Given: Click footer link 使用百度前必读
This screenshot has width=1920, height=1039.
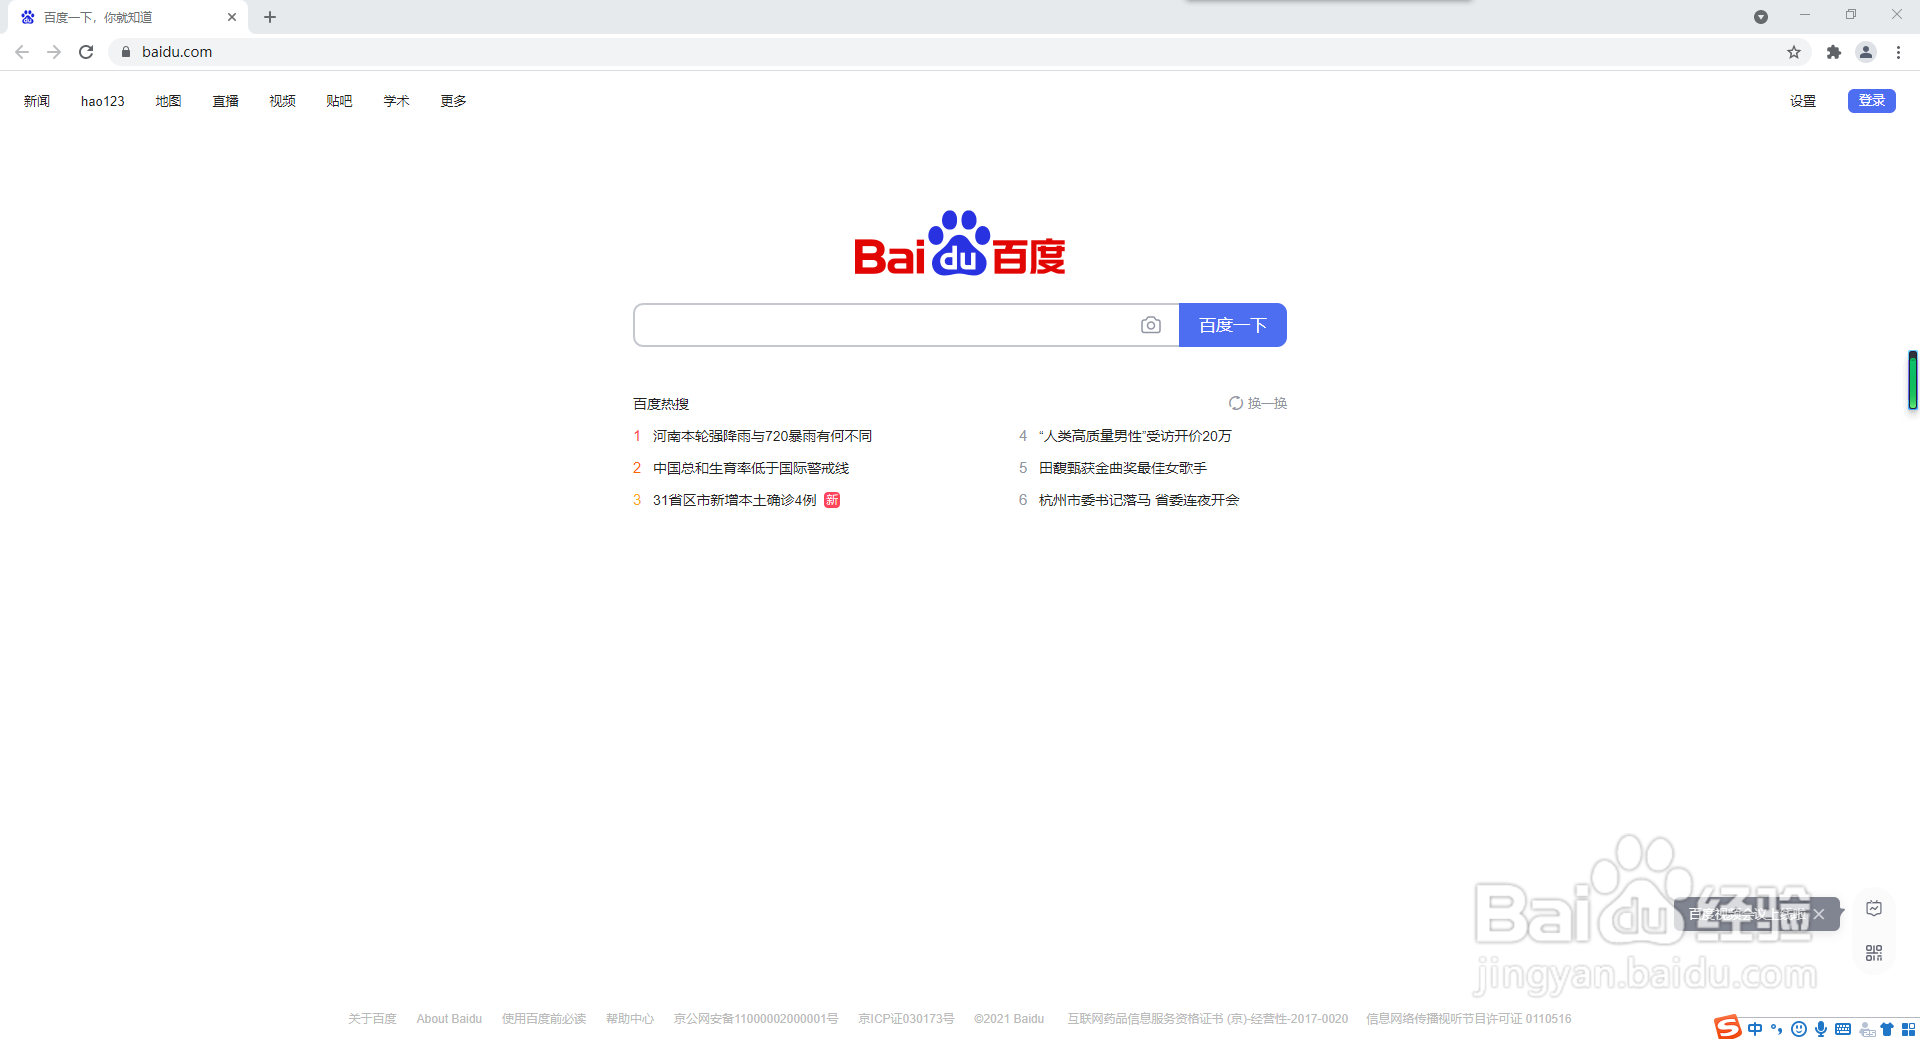Looking at the screenshot, I should tap(544, 1019).
